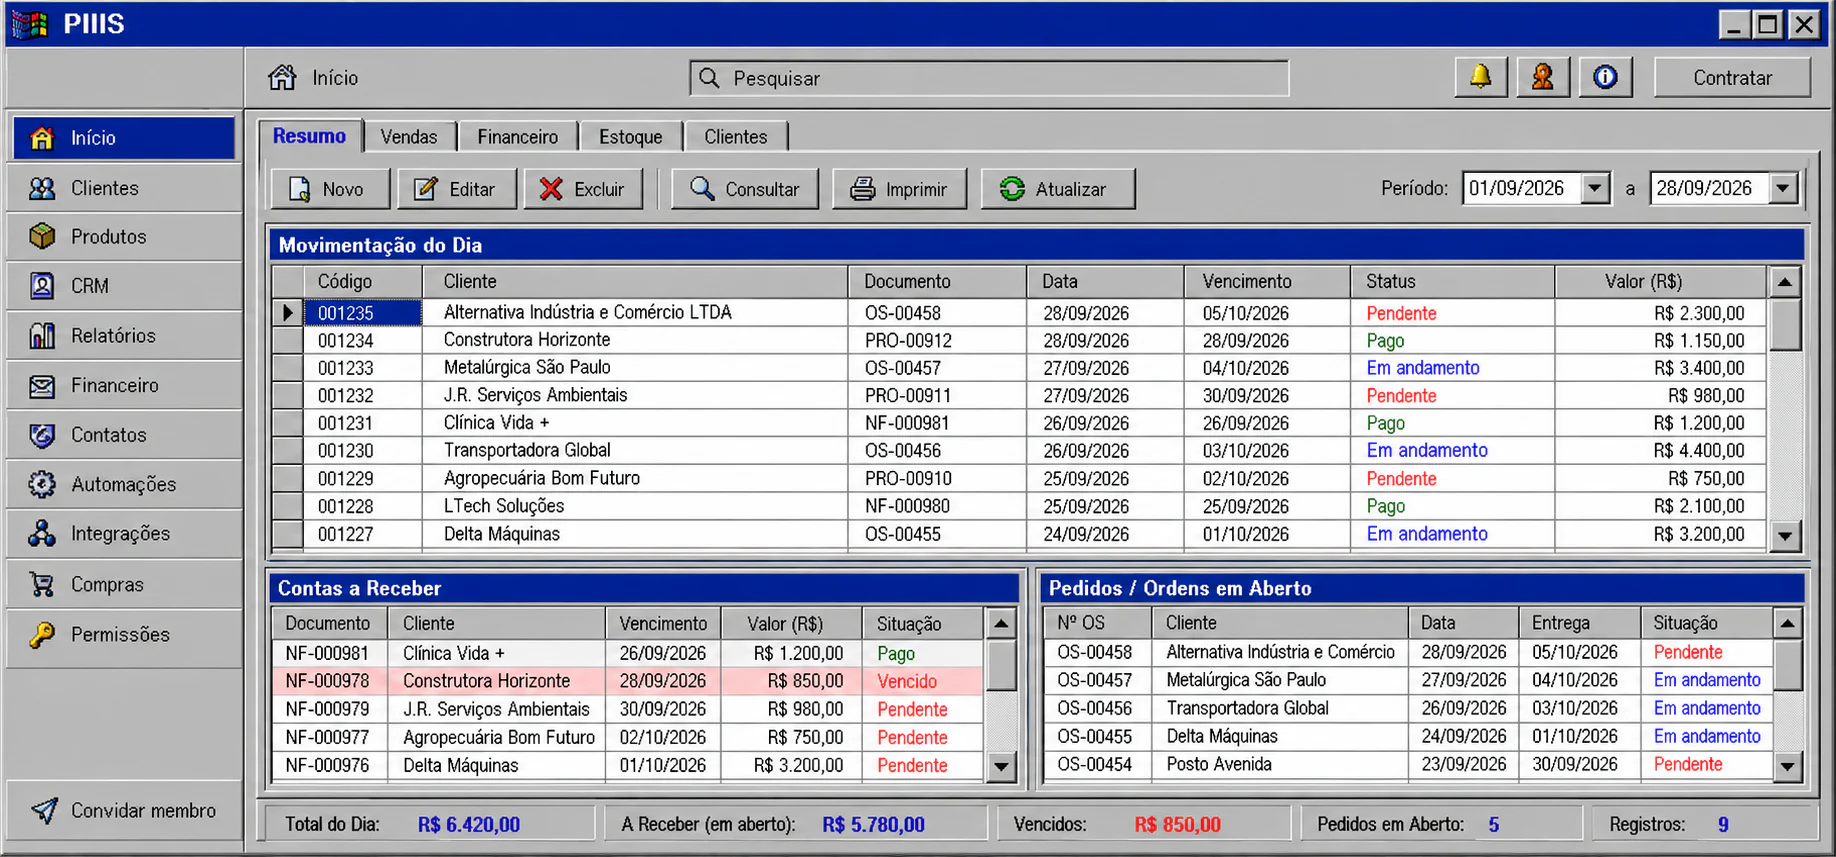Select the Resumo tab
This screenshot has height=857, width=1836.
(310, 136)
